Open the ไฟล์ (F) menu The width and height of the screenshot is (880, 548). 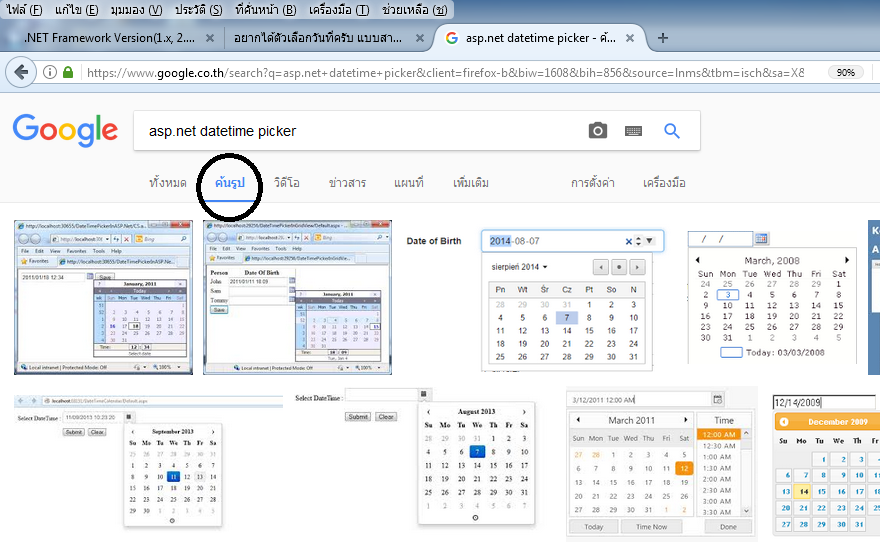coord(24,10)
